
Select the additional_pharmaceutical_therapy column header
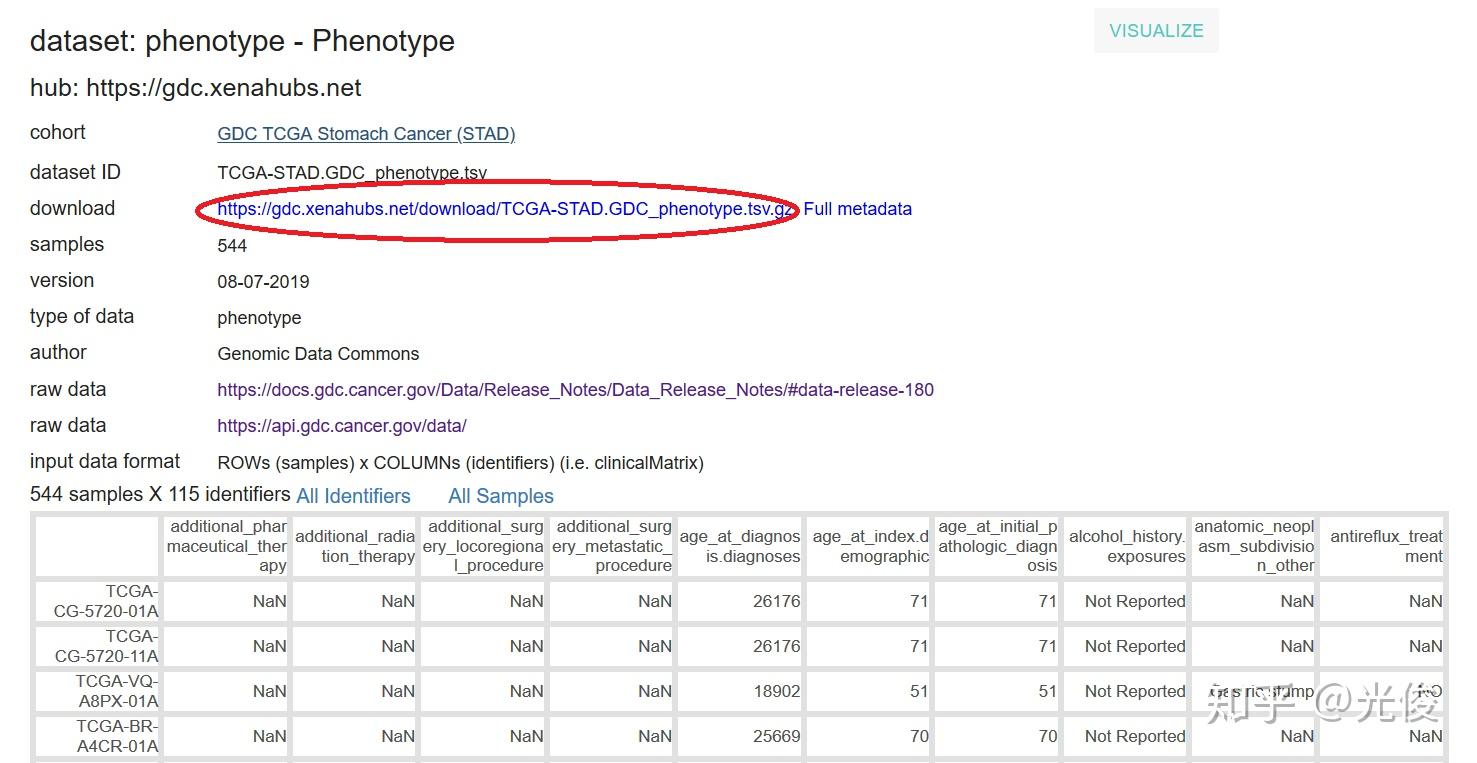click(227, 546)
